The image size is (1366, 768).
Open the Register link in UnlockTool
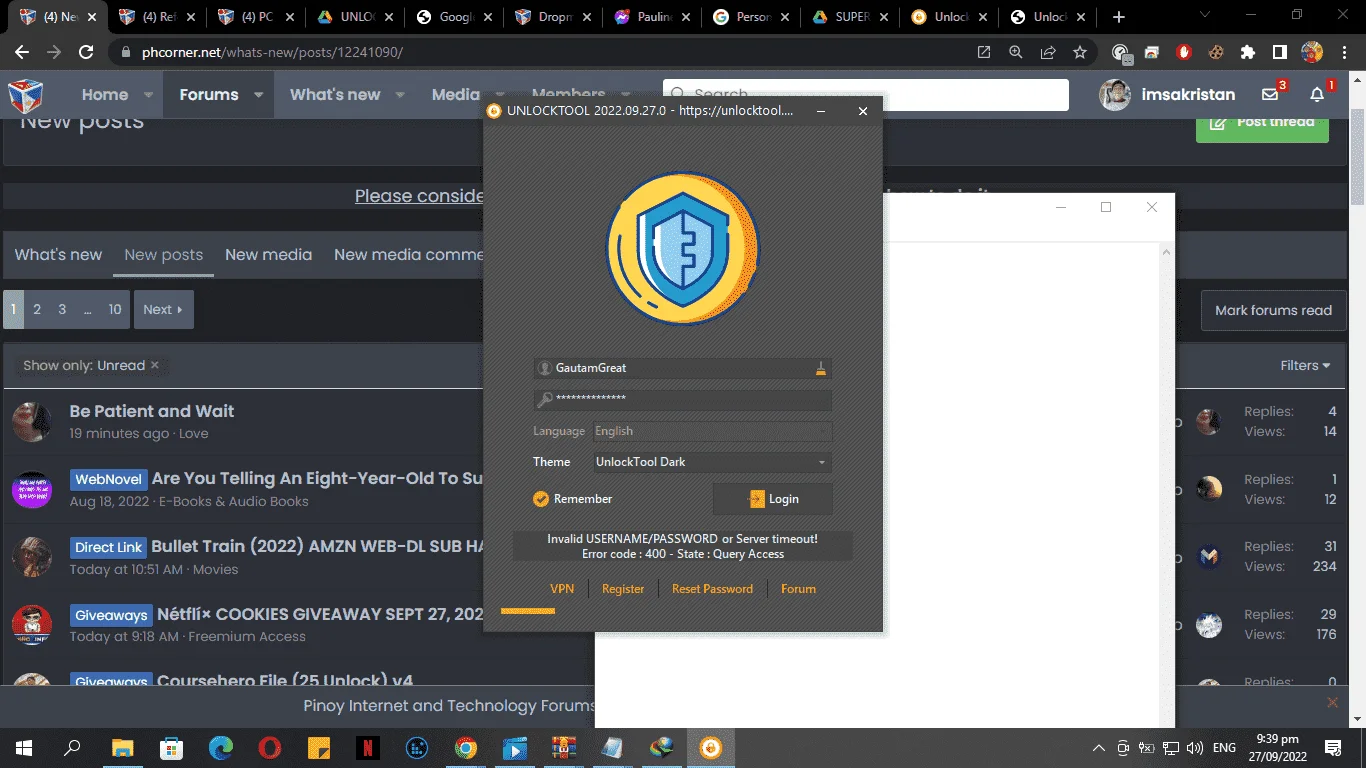coord(623,589)
